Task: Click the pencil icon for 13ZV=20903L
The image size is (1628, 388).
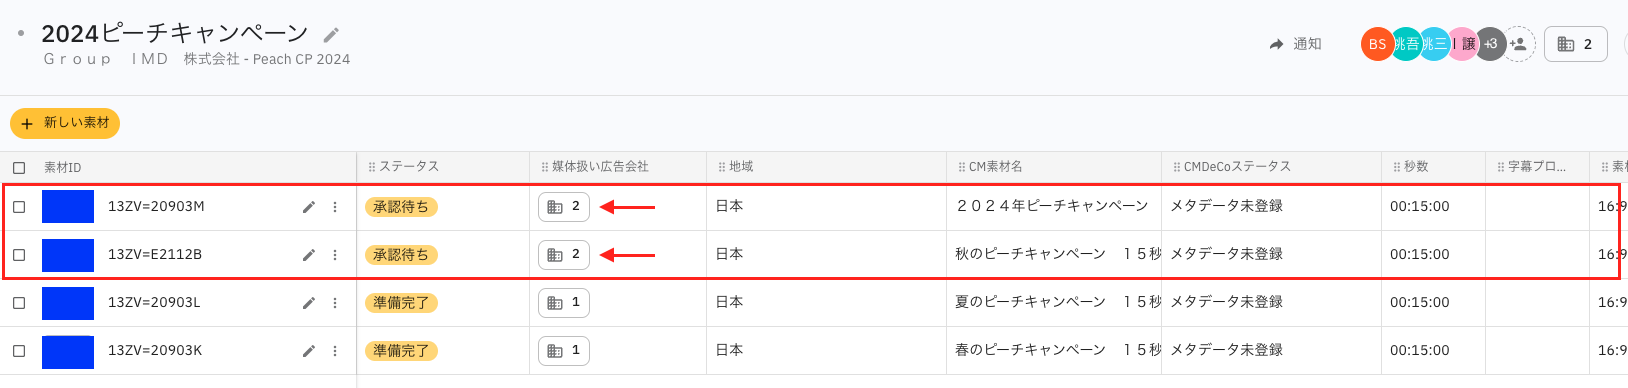Action: point(309,303)
